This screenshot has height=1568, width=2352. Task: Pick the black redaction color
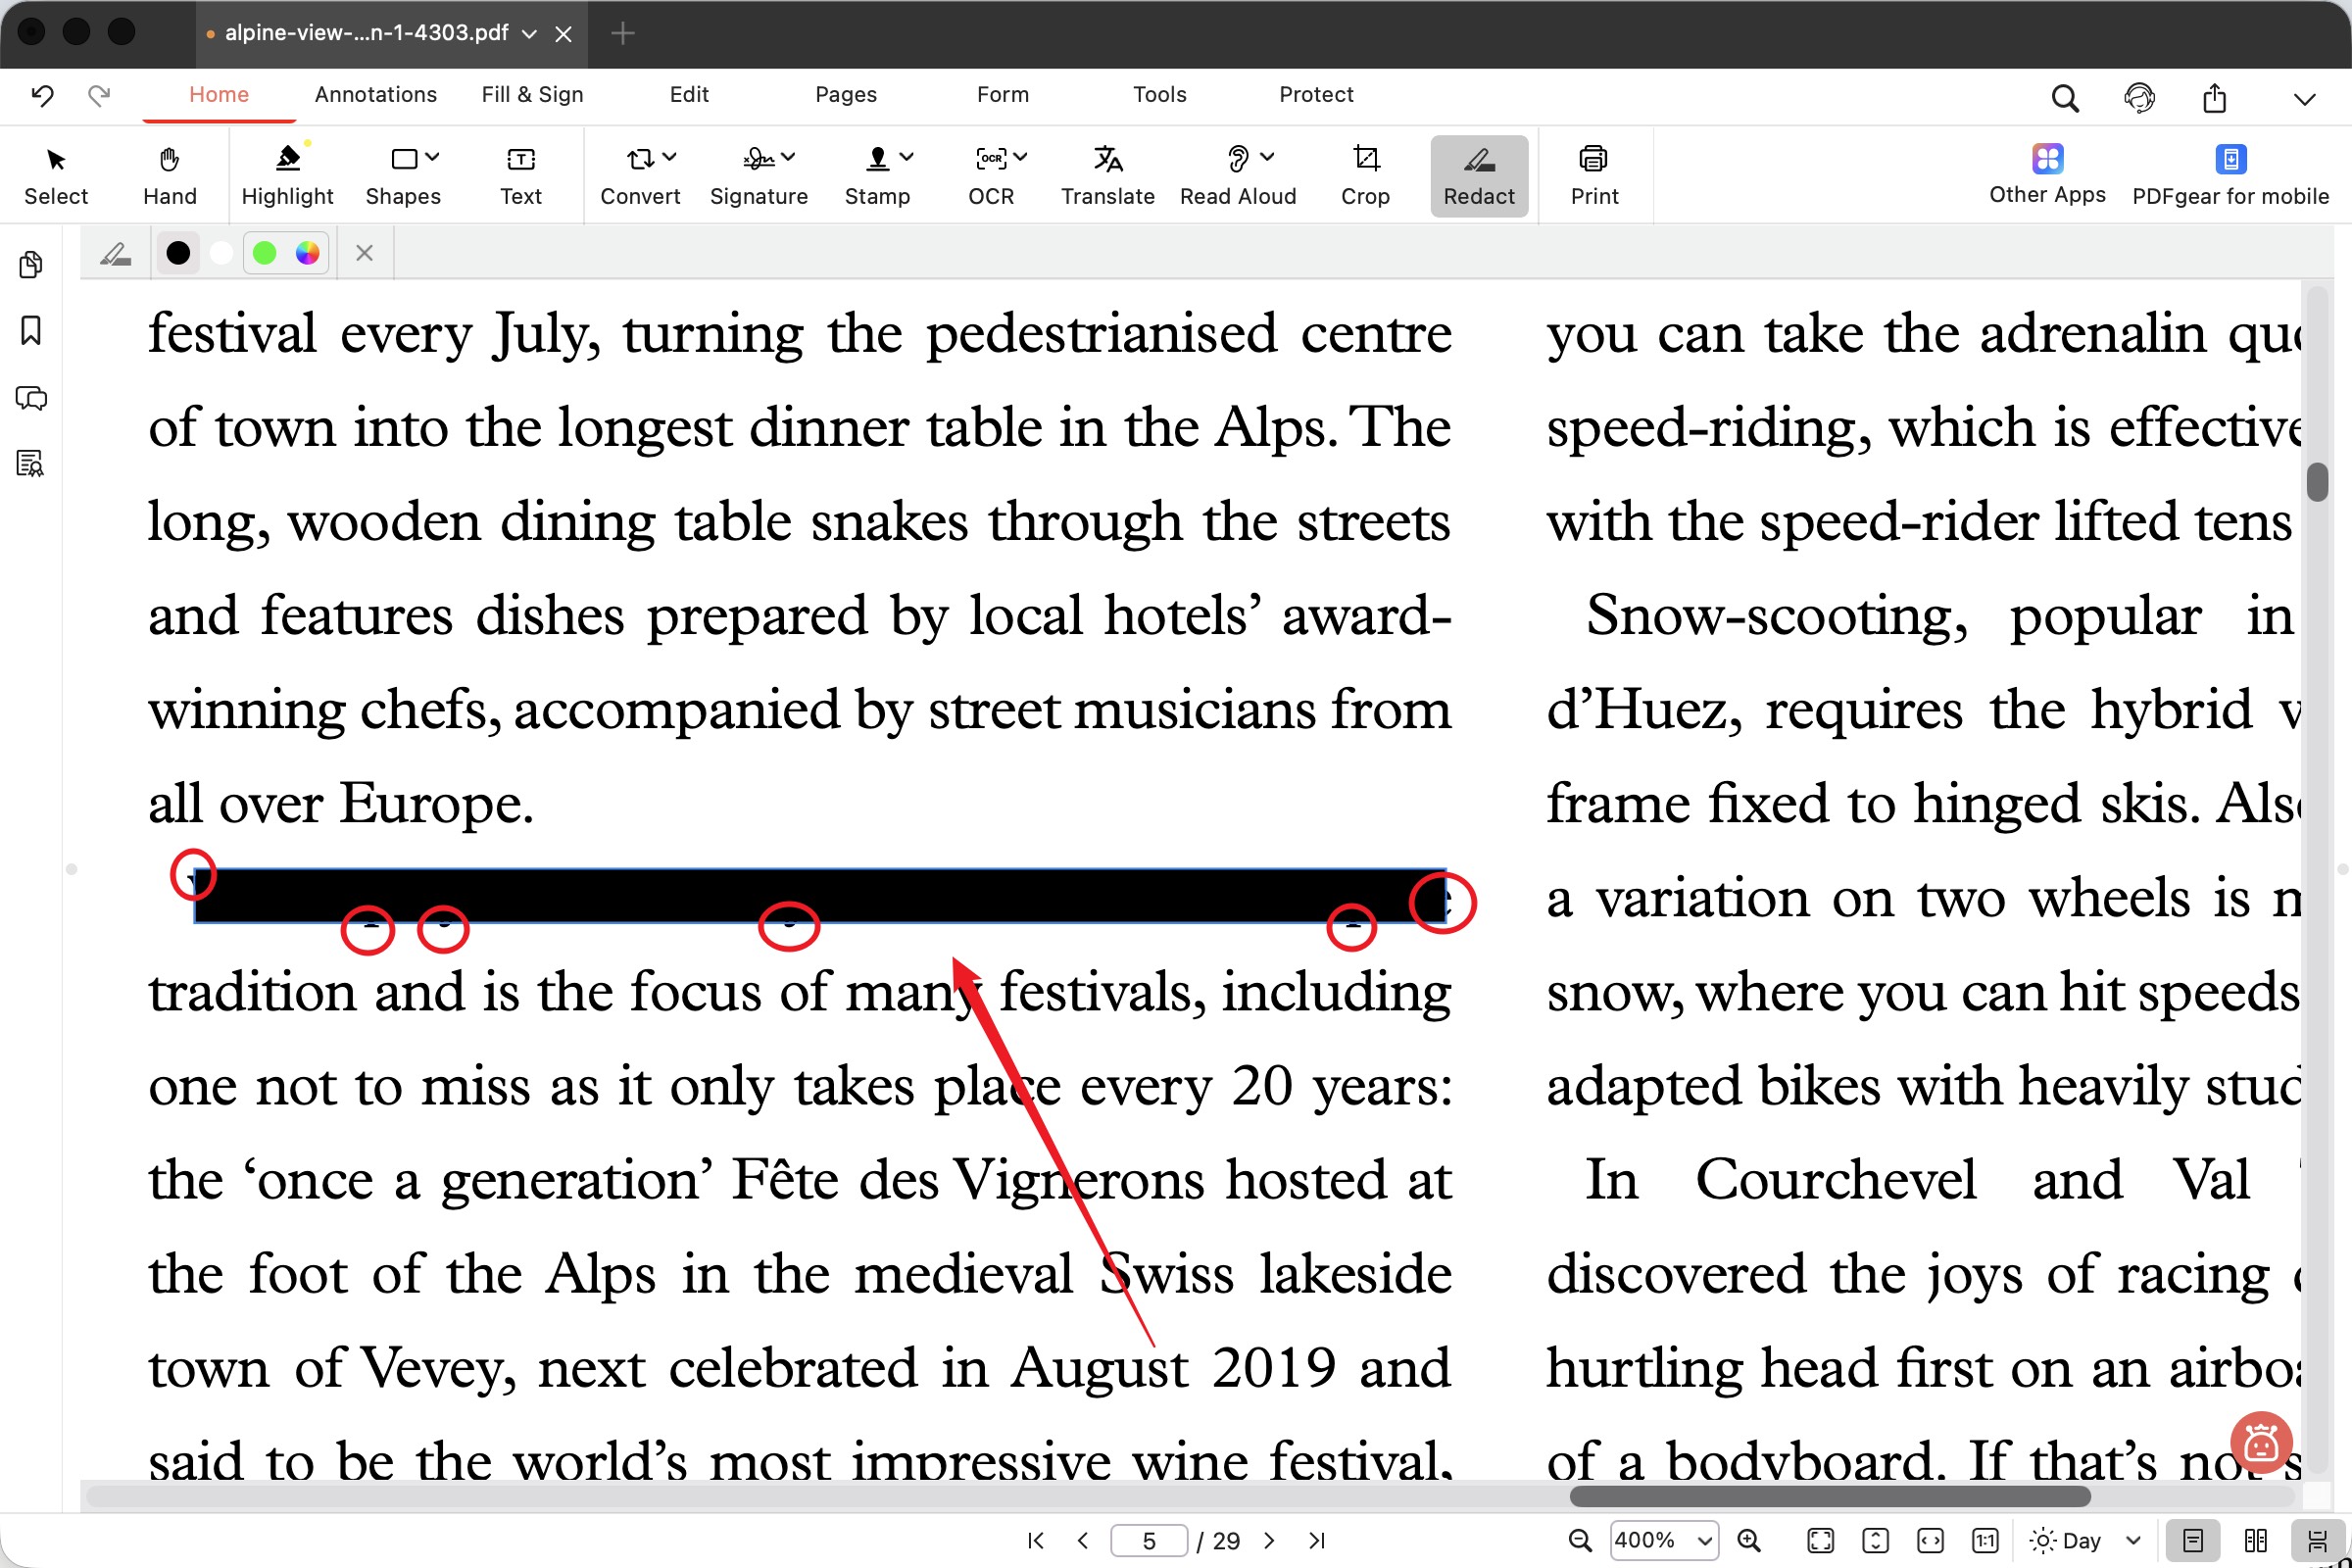tap(178, 253)
